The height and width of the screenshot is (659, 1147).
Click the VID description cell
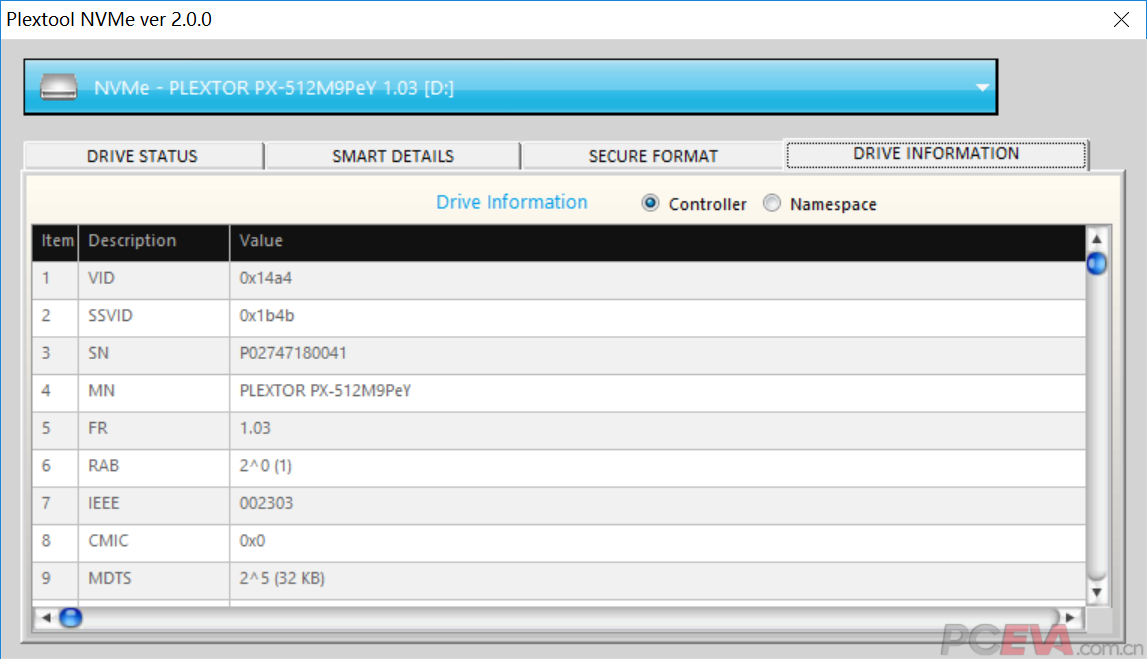pos(154,279)
